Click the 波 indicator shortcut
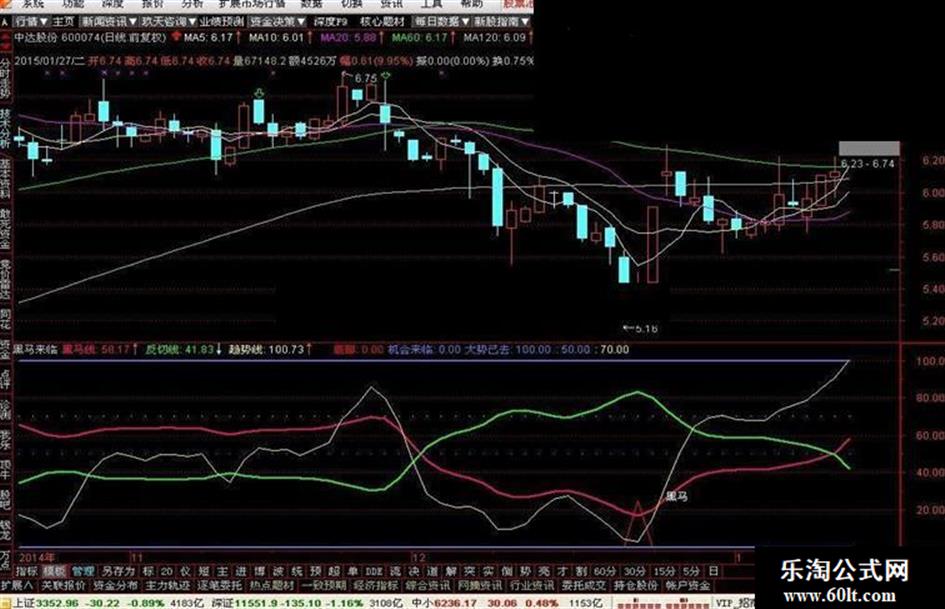 point(278,571)
